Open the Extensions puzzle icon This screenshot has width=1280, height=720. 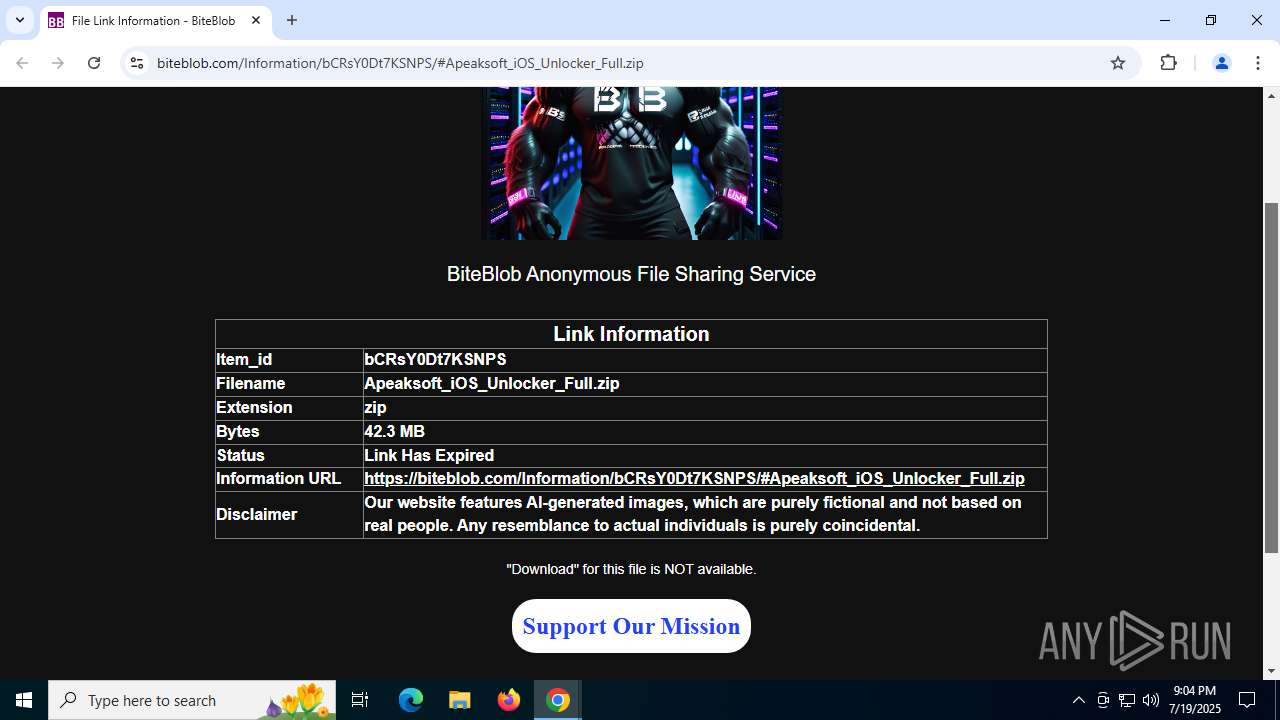tap(1168, 63)
